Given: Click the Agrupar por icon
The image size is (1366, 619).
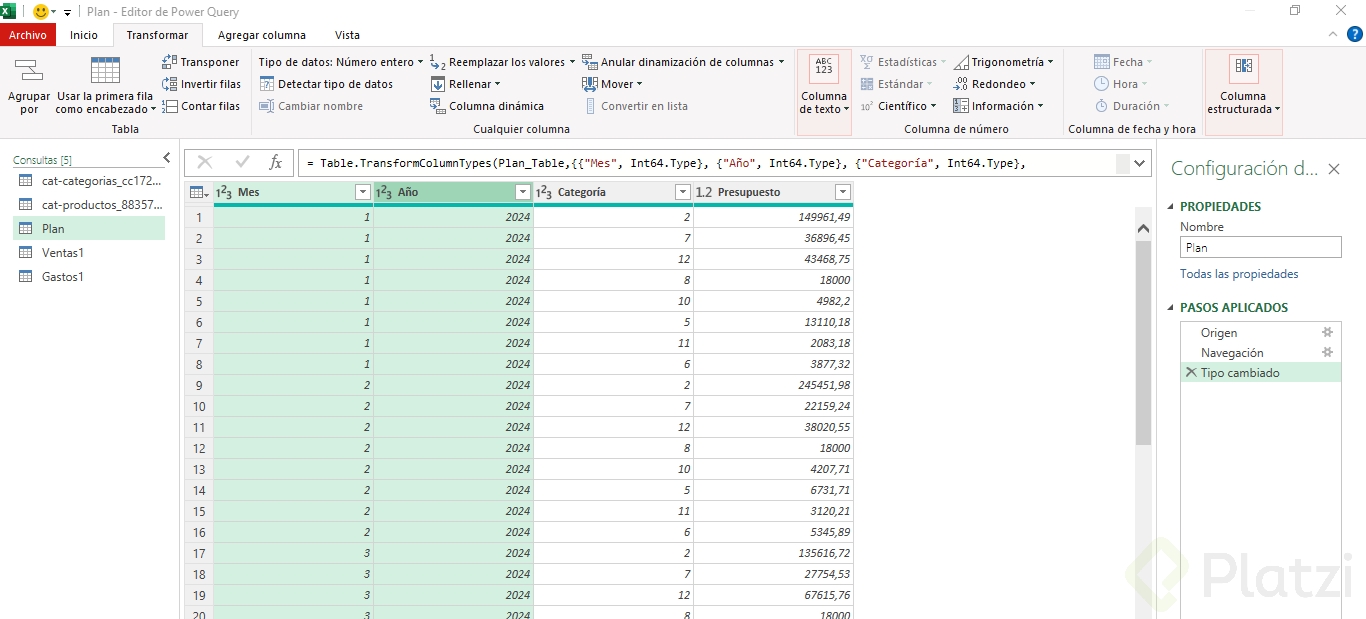Looking at the screenshot, I should pyautogui.click(x=29, y=71).
